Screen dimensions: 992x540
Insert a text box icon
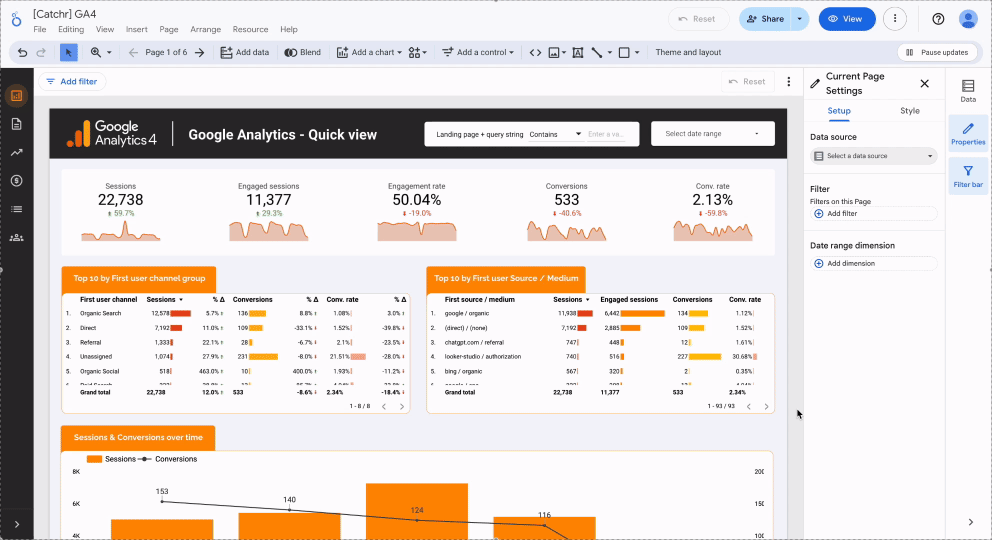coord(578,52)
